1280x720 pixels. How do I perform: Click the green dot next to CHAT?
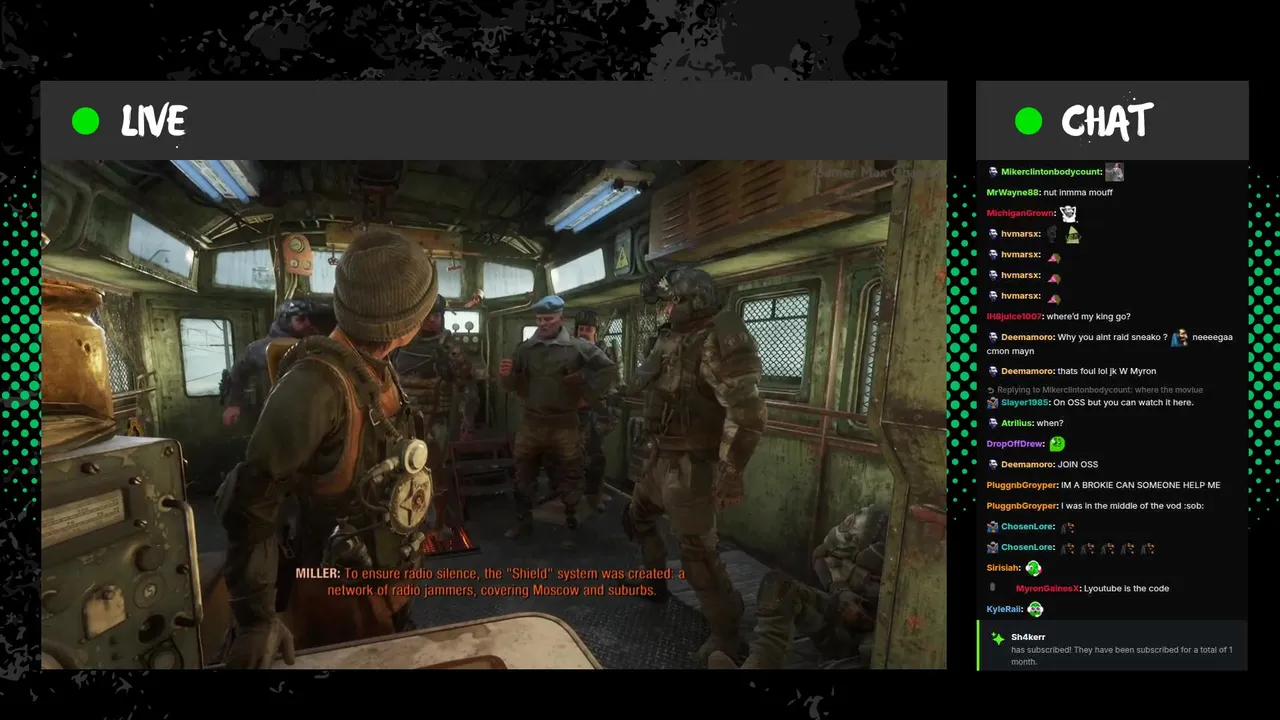(x=1028, y=121)
